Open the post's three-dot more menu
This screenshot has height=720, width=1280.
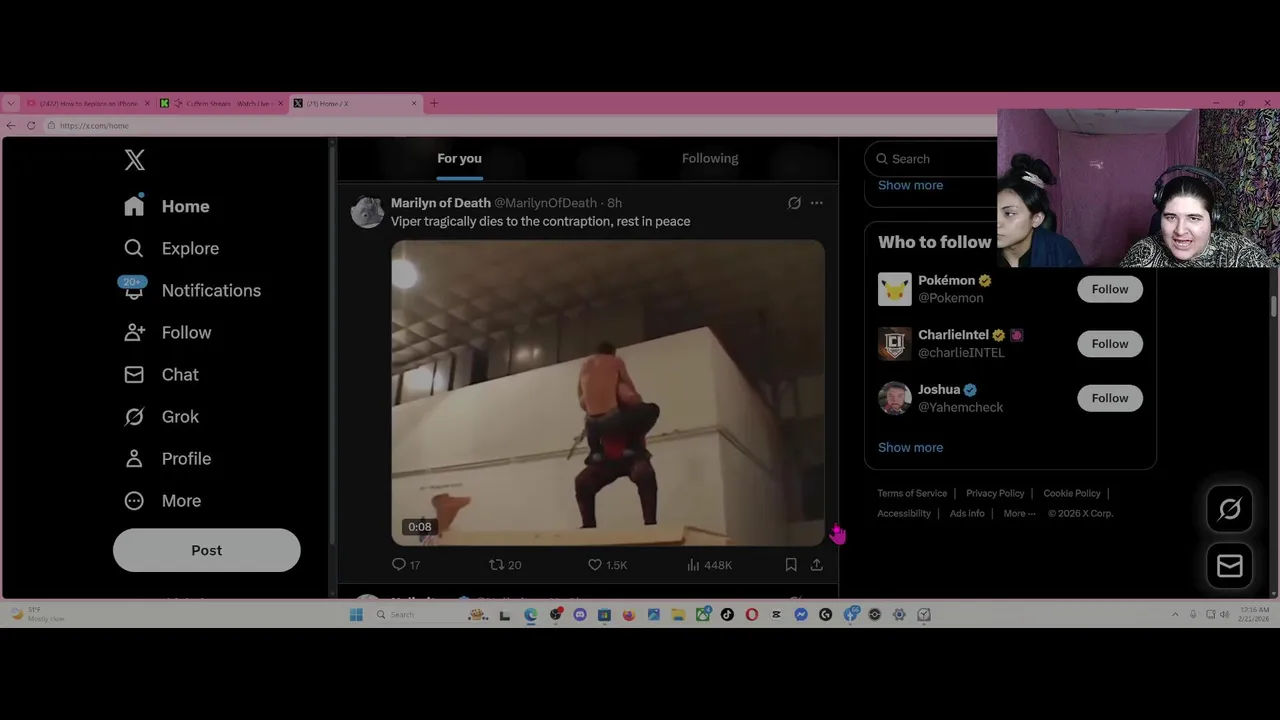(x=817, y=203)
